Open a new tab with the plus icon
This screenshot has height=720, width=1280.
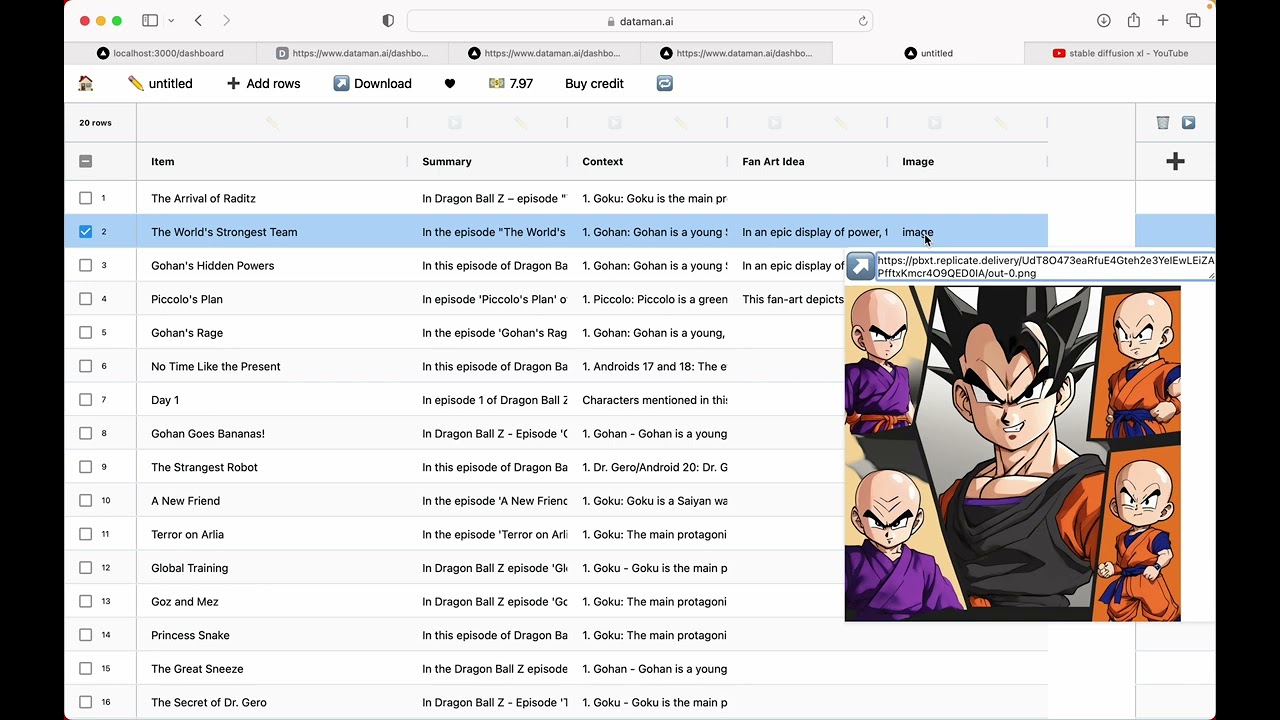click(1163, 20)
